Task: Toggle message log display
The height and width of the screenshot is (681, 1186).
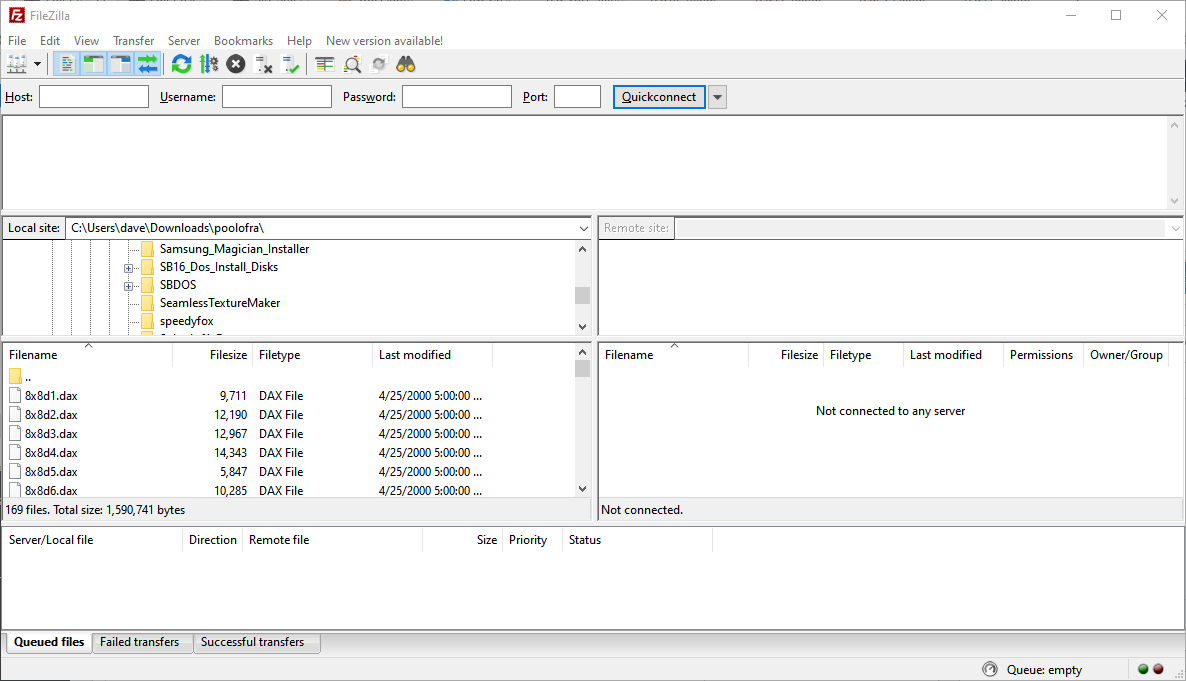Action: coord(67,64)
